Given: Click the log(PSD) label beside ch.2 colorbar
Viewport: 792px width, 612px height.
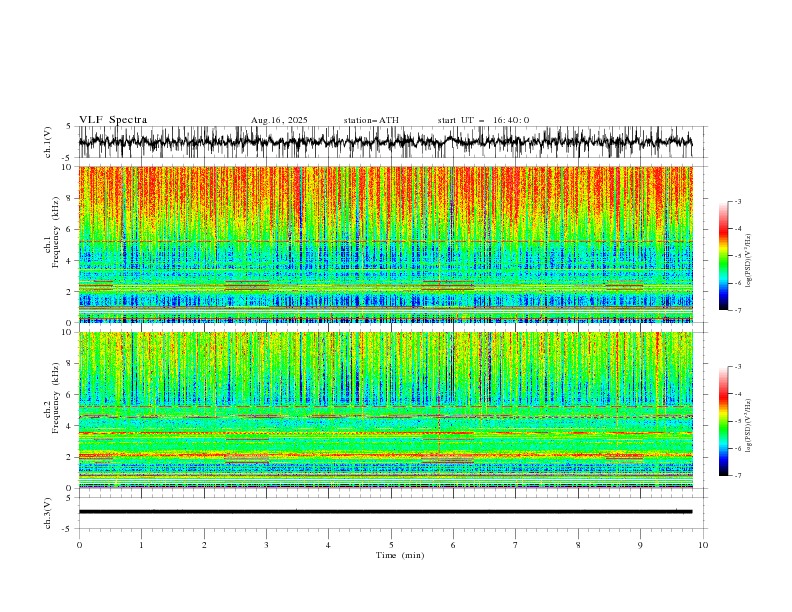Looking at the screenshot, I should coord(748,425).
